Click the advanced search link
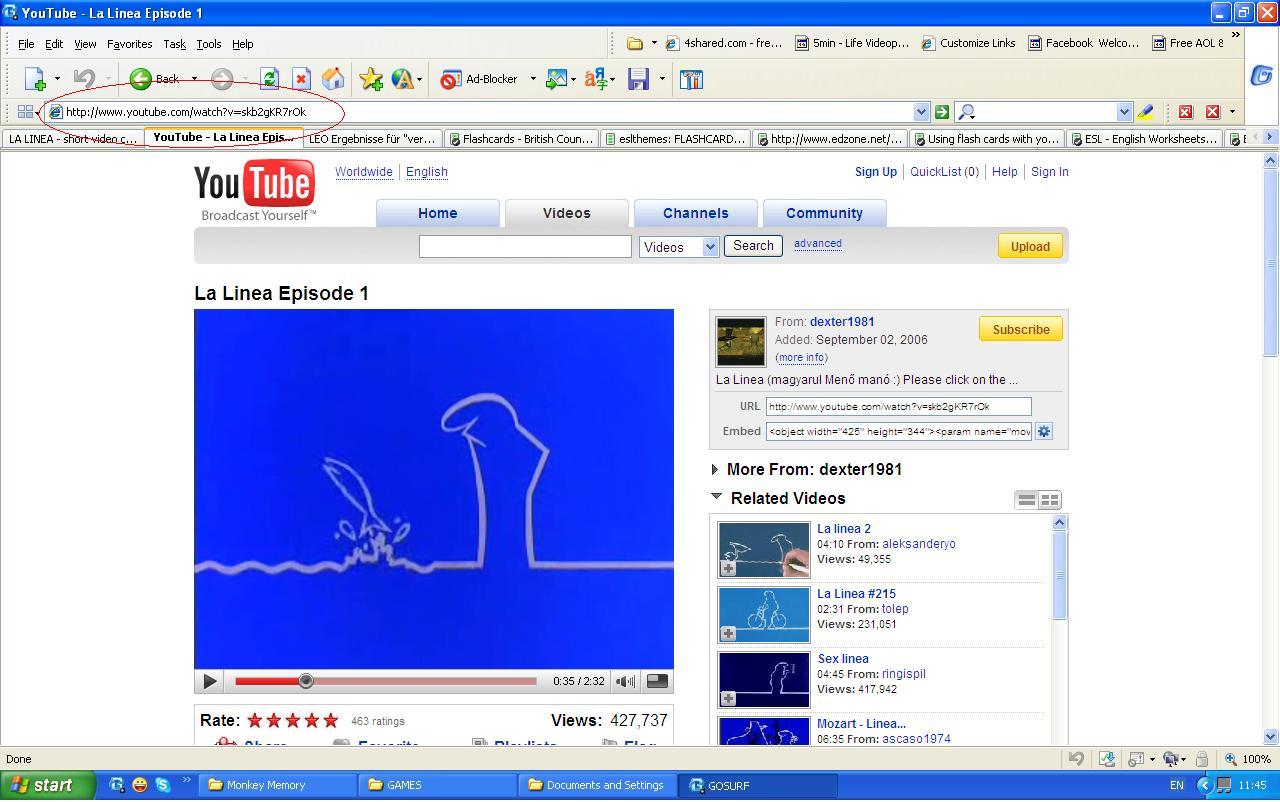 (818, 243)
